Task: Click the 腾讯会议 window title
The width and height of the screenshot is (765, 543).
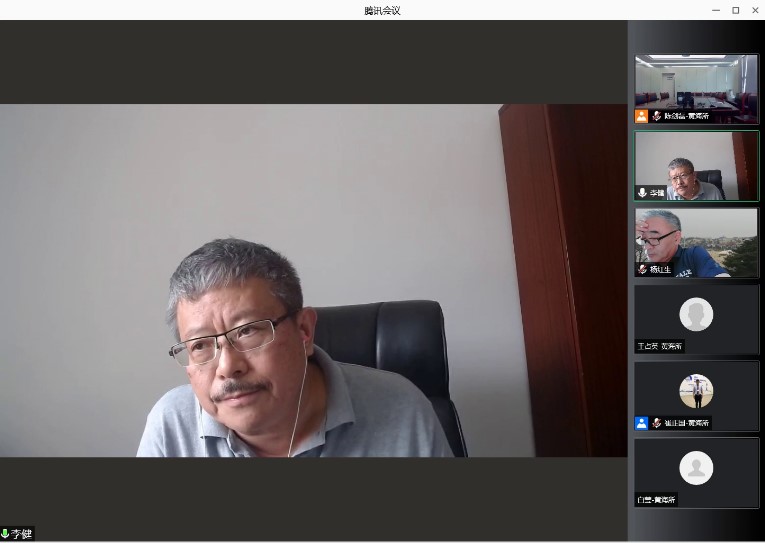Action: (x=382, y=10)
